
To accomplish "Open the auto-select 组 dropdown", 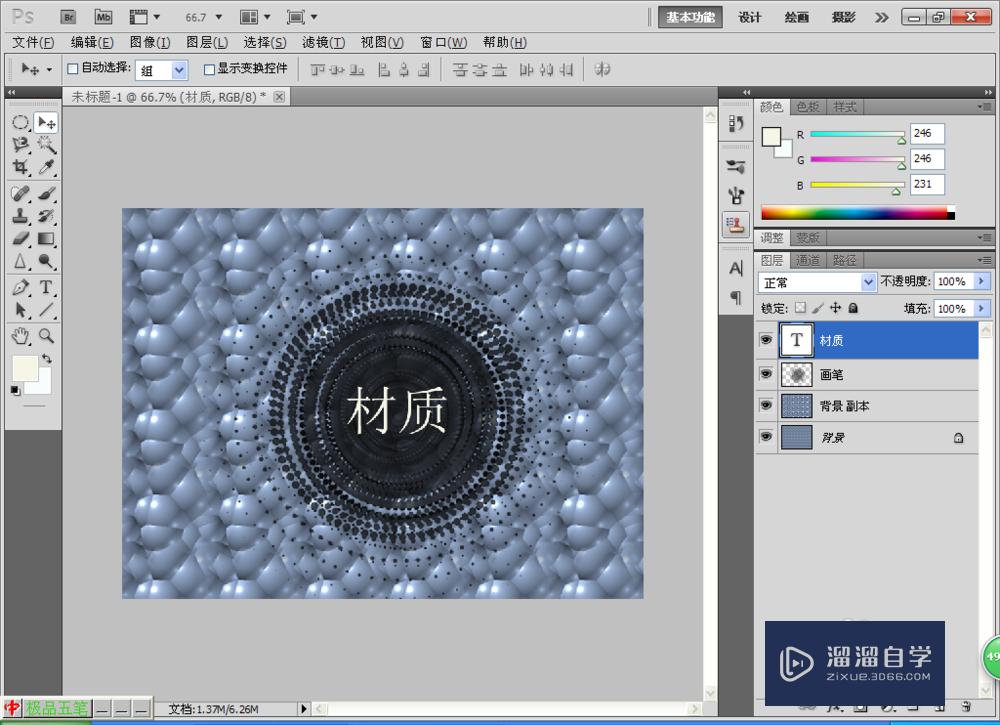I will coord(179,70).
